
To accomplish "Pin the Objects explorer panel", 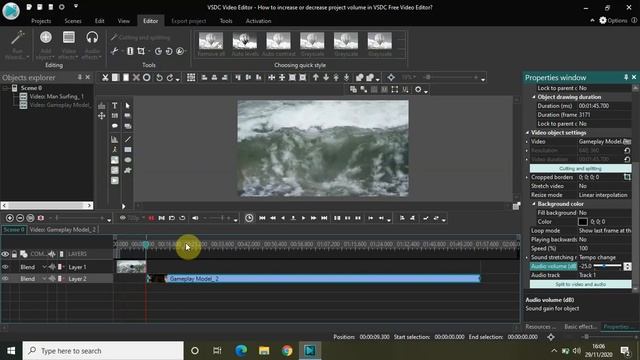I will 79,77.
